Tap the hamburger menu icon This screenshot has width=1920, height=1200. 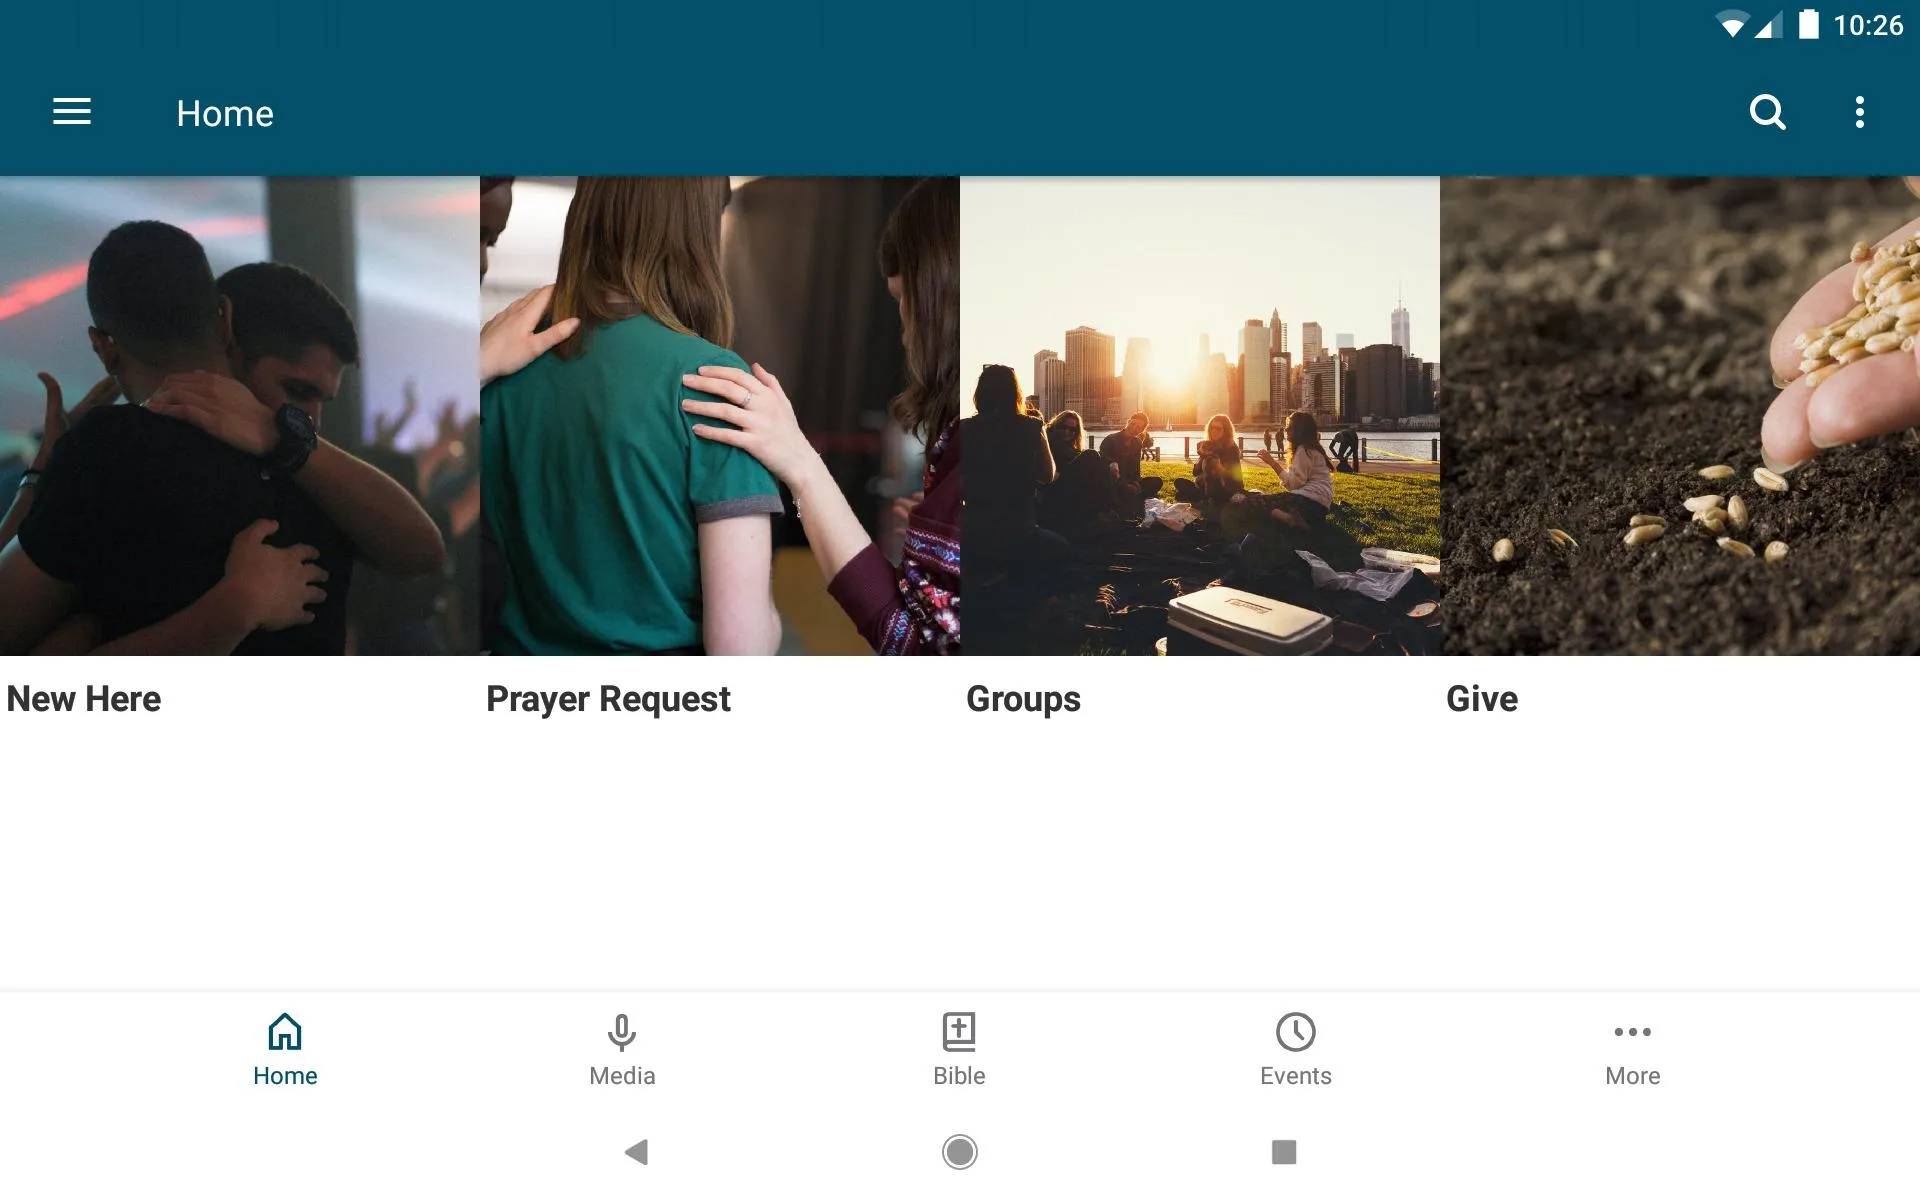[72, 112]
